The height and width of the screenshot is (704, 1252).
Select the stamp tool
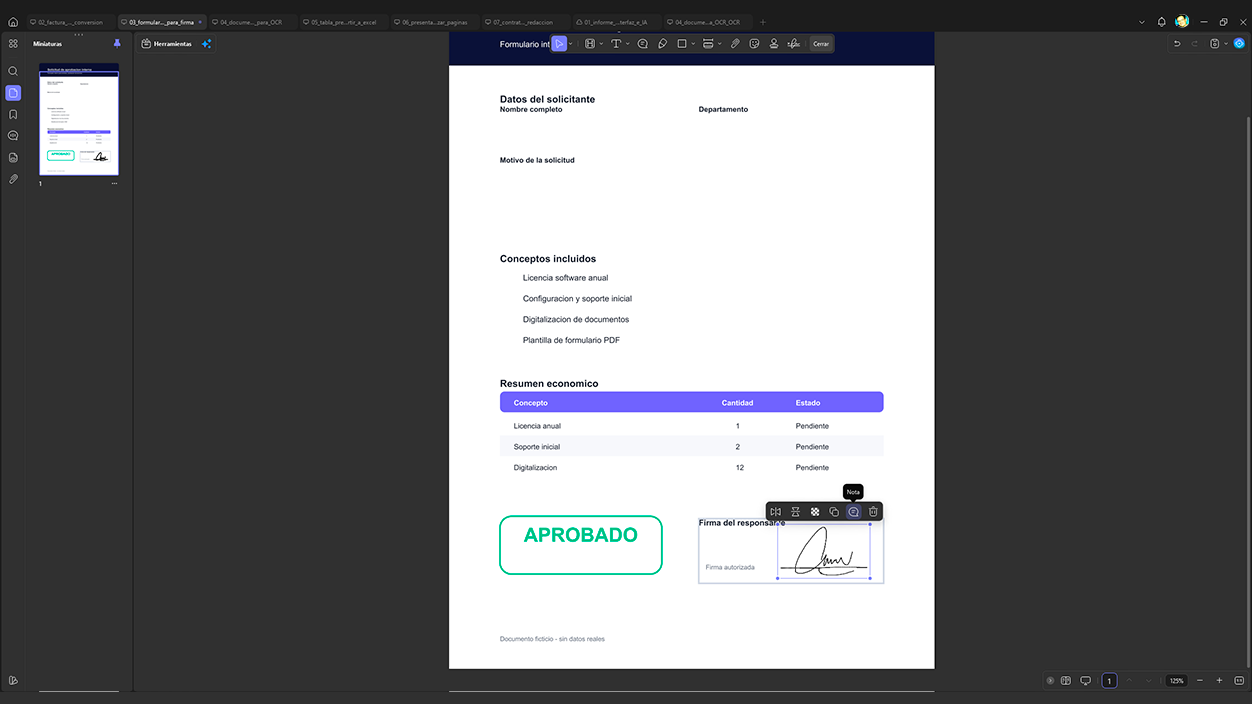pos(774,44)
